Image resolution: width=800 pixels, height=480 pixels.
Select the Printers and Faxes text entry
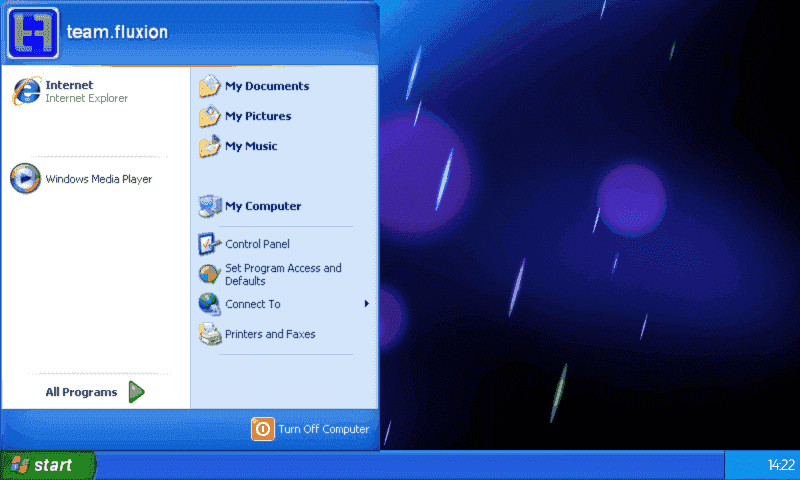point(270,334)
